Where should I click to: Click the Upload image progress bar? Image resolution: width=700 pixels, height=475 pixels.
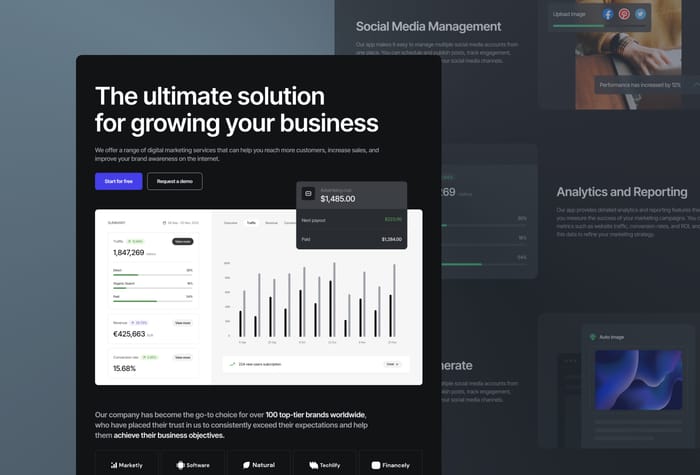click(599, 26)
